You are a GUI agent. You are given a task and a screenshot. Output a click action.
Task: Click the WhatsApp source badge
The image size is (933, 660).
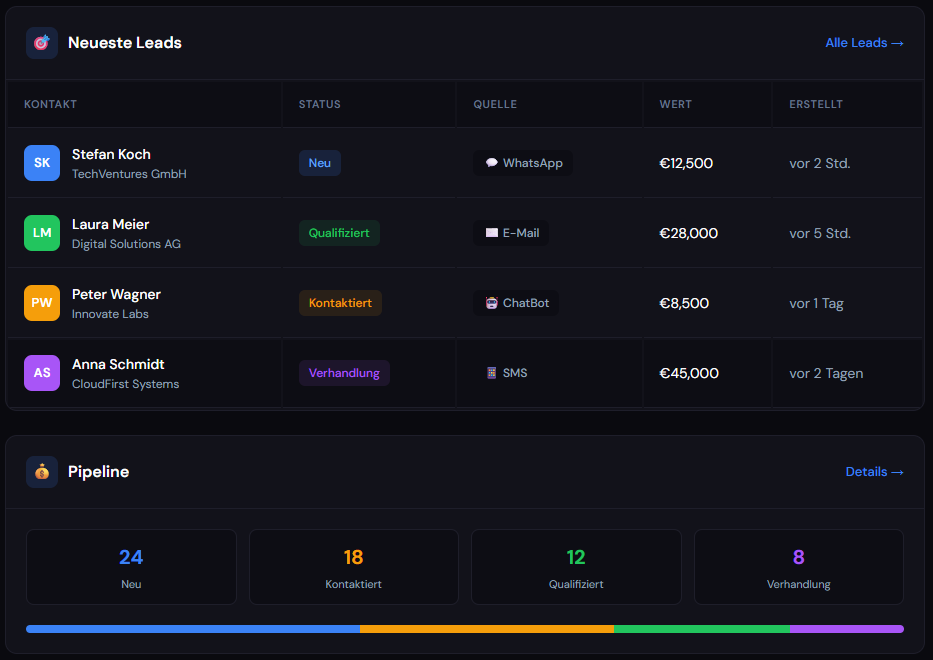click(x=523, y=163)
